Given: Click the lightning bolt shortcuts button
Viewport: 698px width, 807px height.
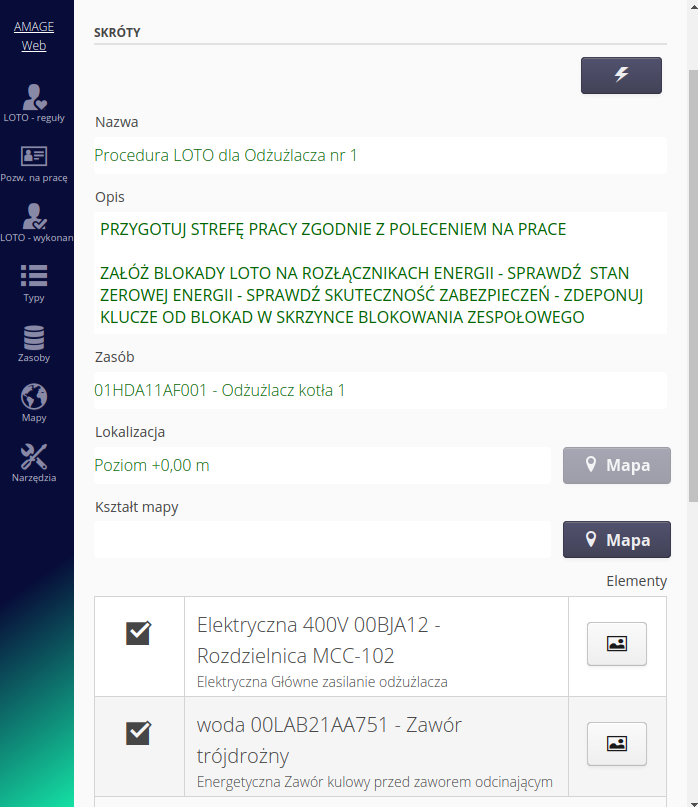Looking at the screenshot, I should 621,76.
